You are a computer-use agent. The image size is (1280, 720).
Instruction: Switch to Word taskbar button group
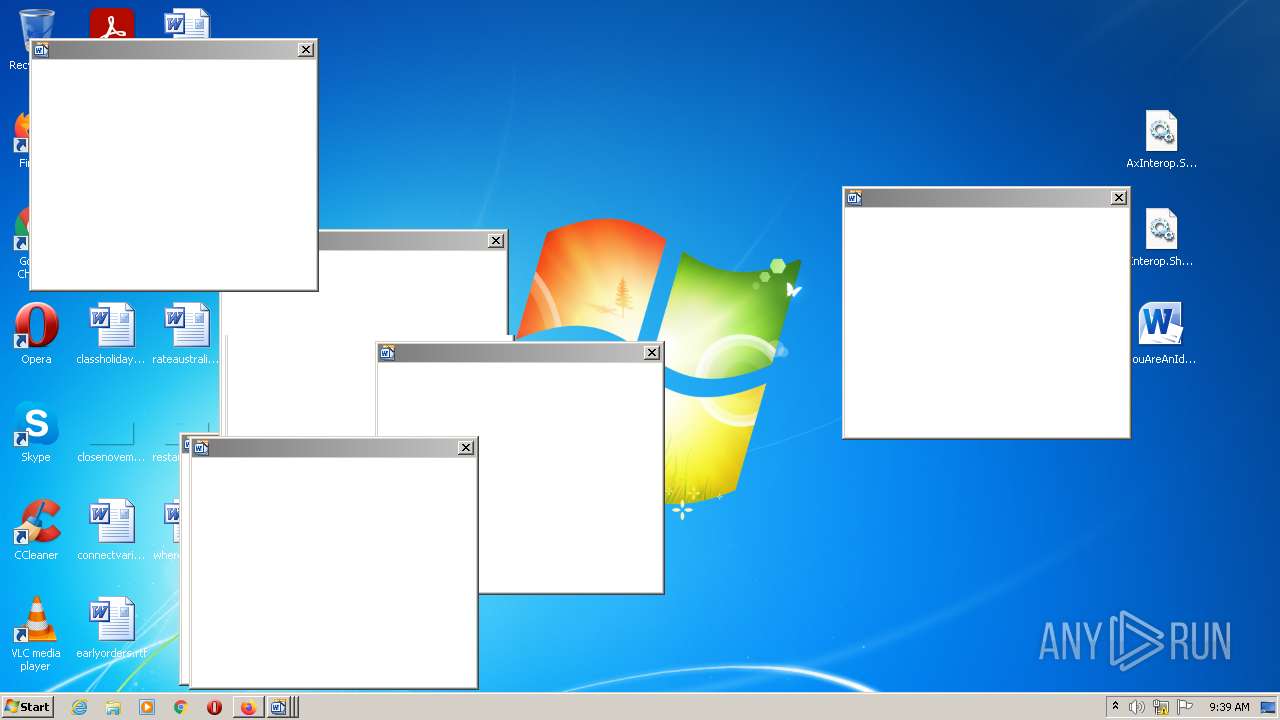(x=281, y=707)
